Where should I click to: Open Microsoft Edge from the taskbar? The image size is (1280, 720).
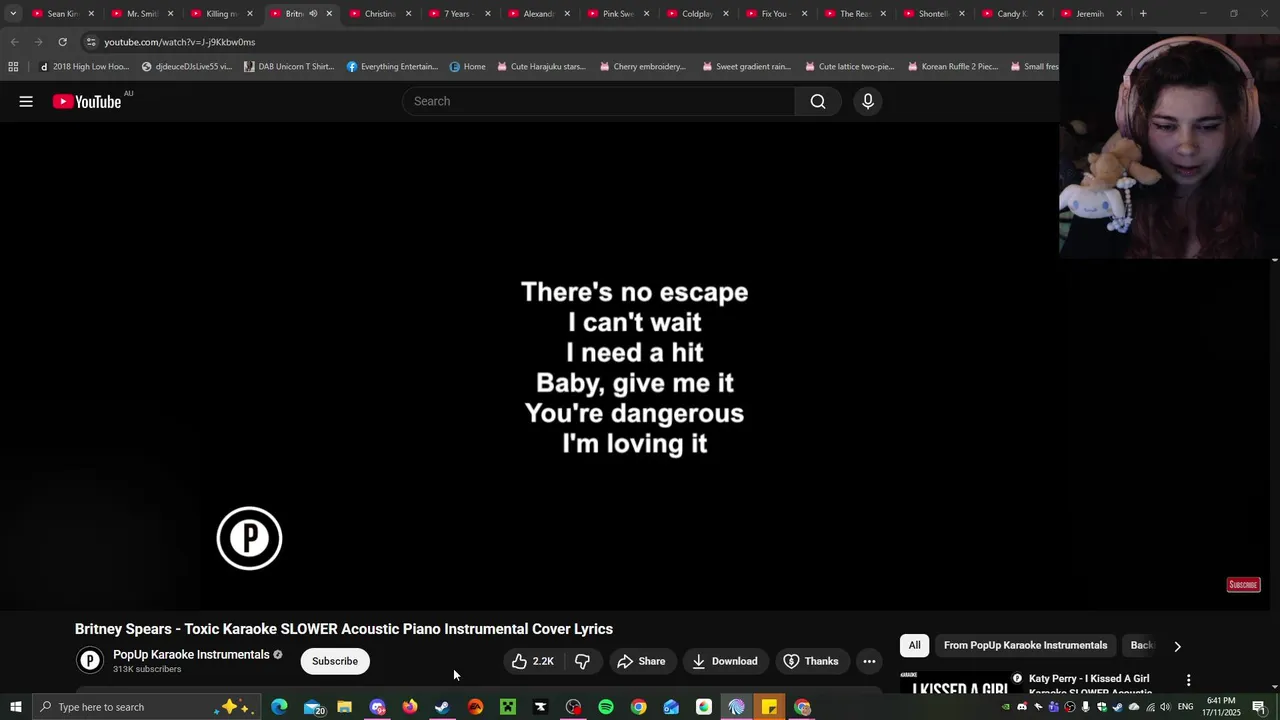pos(279,707)
